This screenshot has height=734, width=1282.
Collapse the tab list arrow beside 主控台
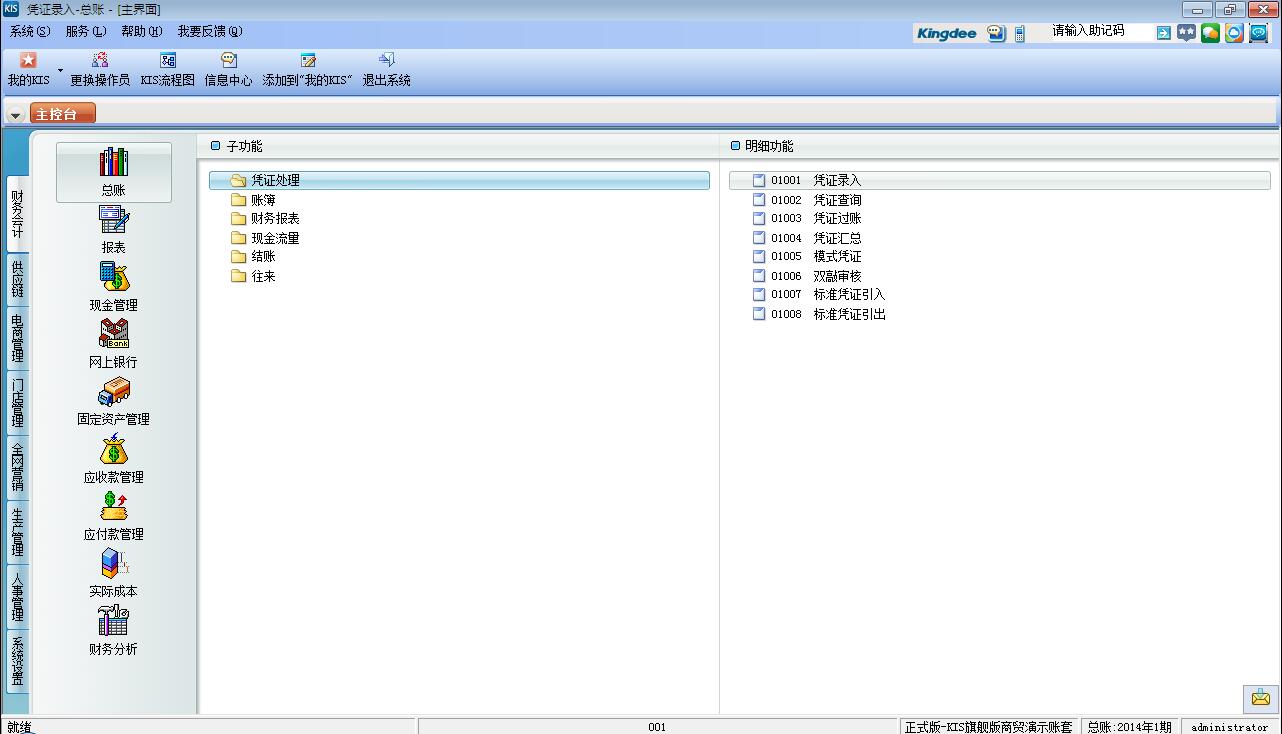15,115
